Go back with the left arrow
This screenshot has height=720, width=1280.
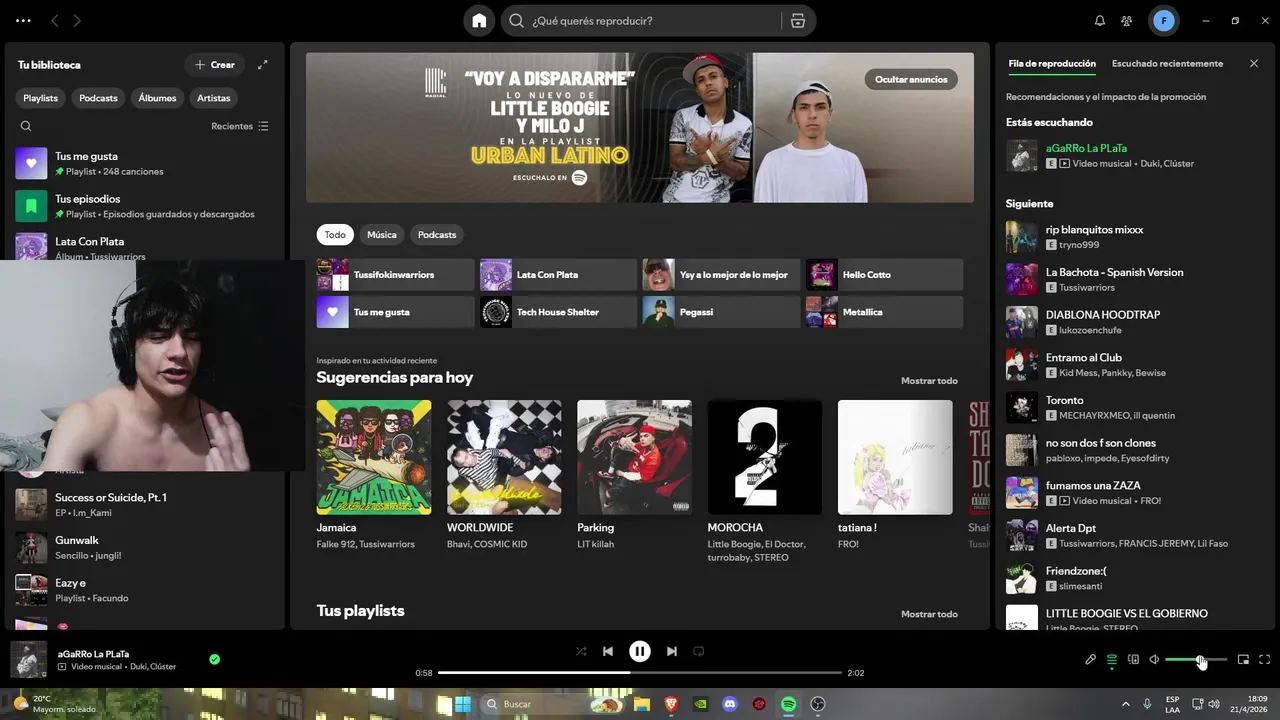55,20
